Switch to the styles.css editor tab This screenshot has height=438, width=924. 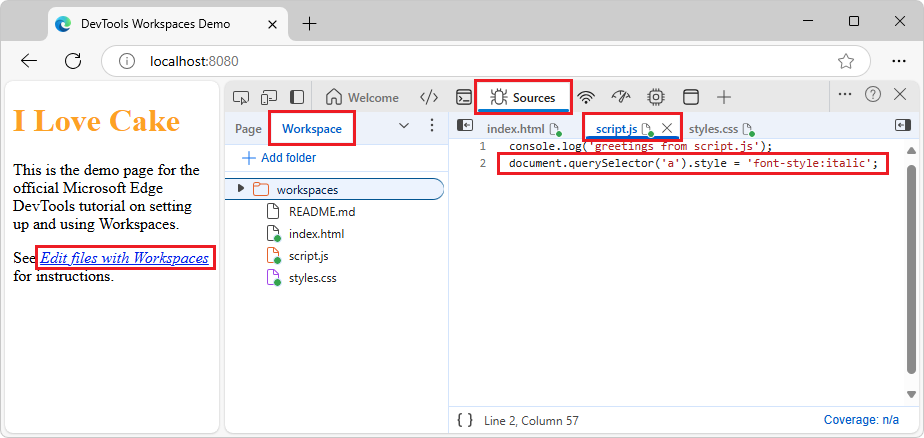[713, 129]
